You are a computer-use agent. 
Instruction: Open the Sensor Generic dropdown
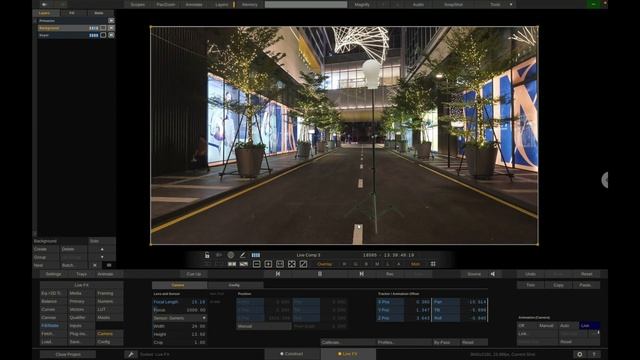pyautogui.click(x=179, y=318)
